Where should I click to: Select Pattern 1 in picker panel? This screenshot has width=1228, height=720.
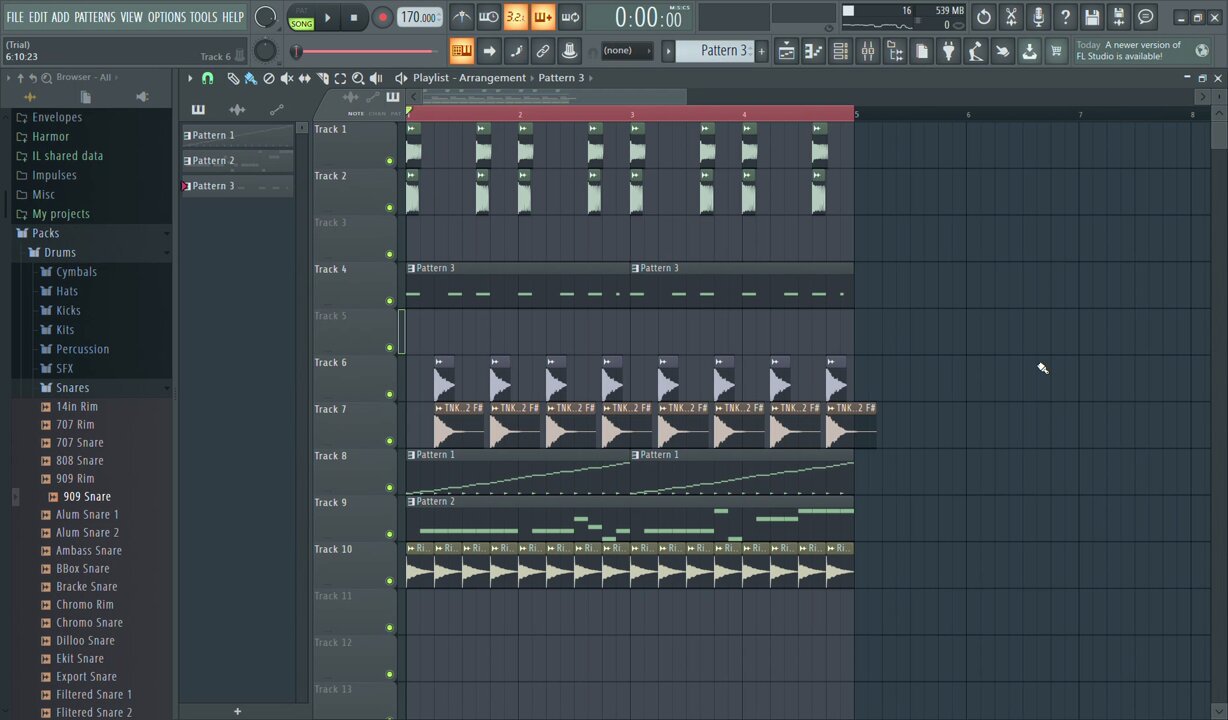237,135
